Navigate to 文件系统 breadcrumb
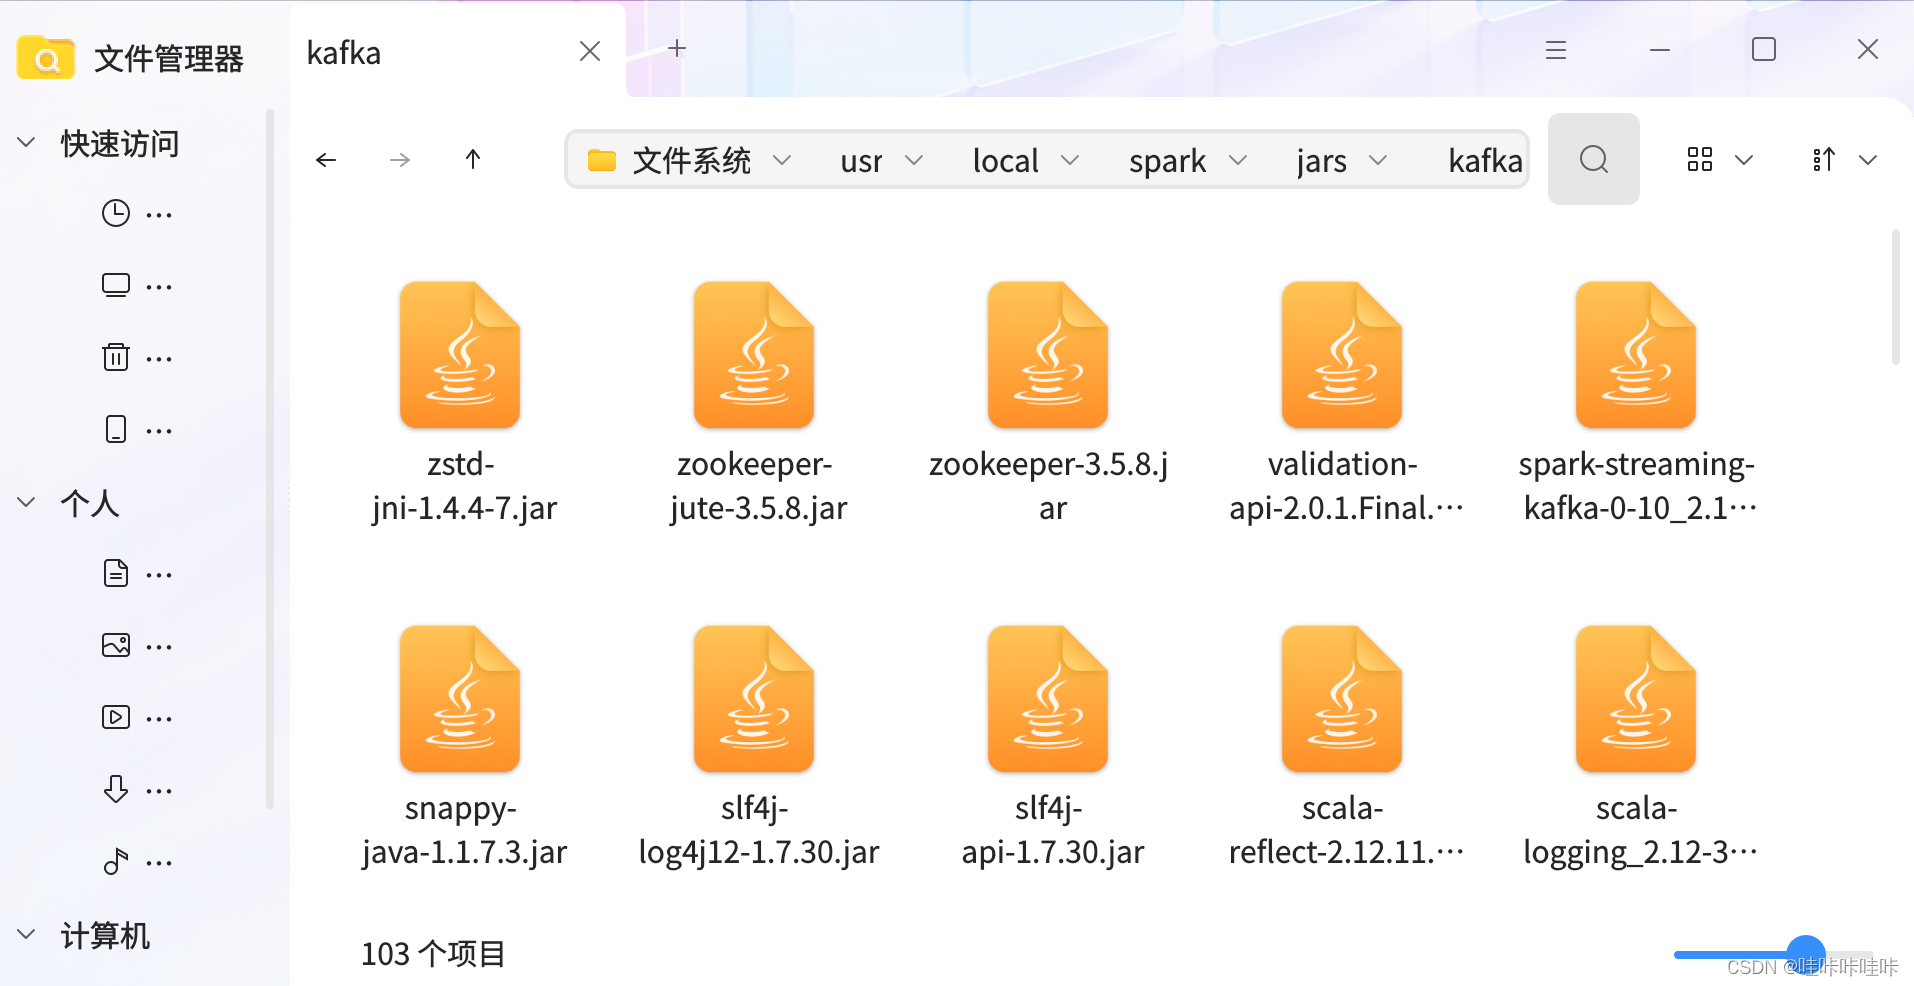 coord(691,160)
